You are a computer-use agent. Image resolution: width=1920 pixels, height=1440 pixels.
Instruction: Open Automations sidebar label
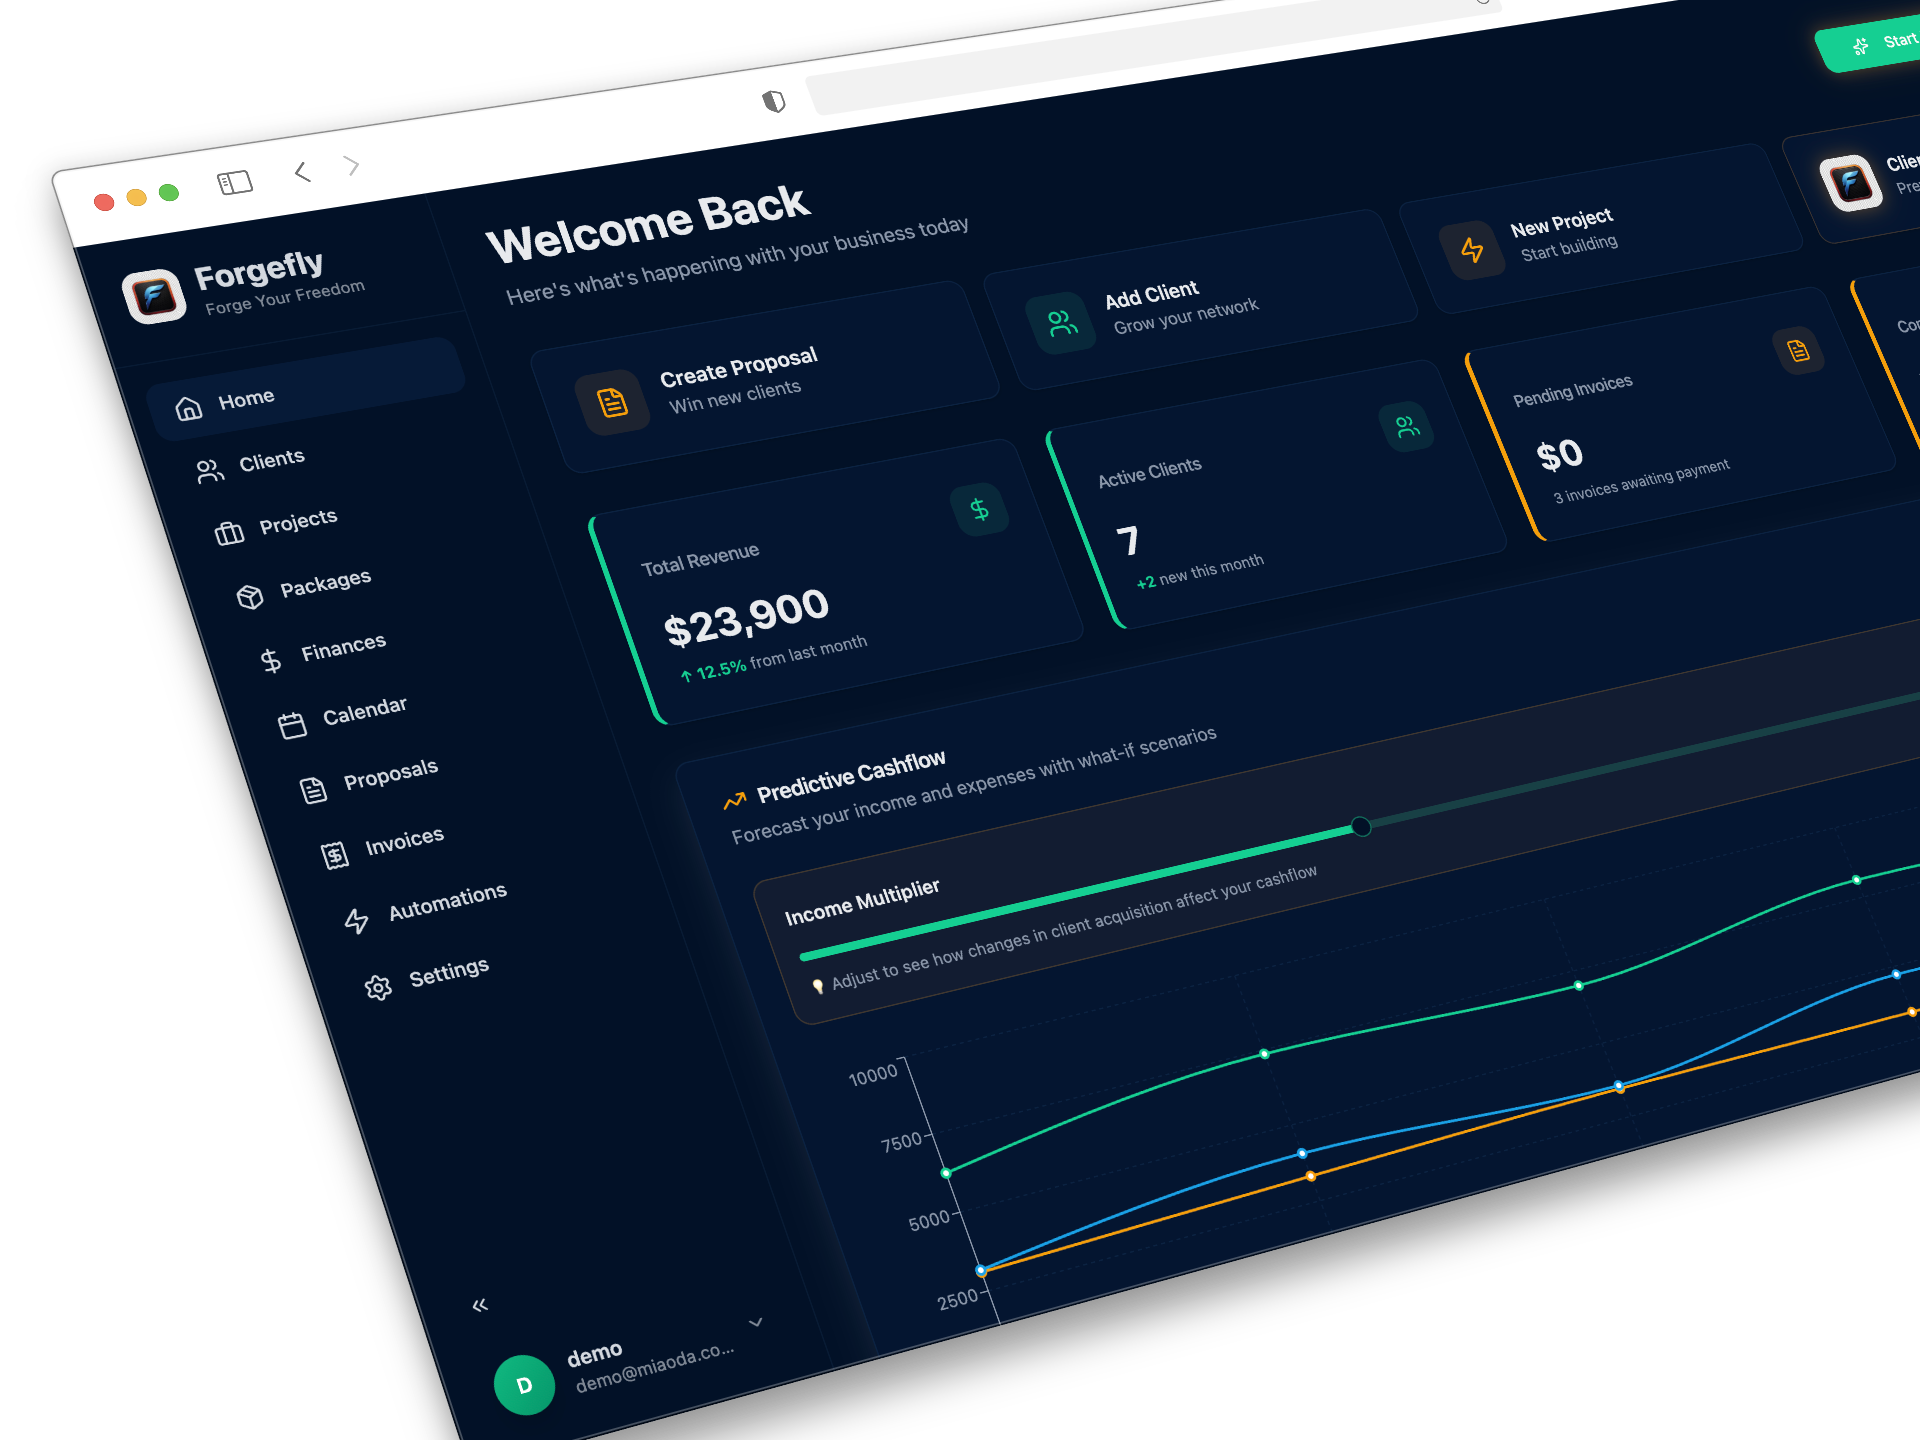click(447, 901)
